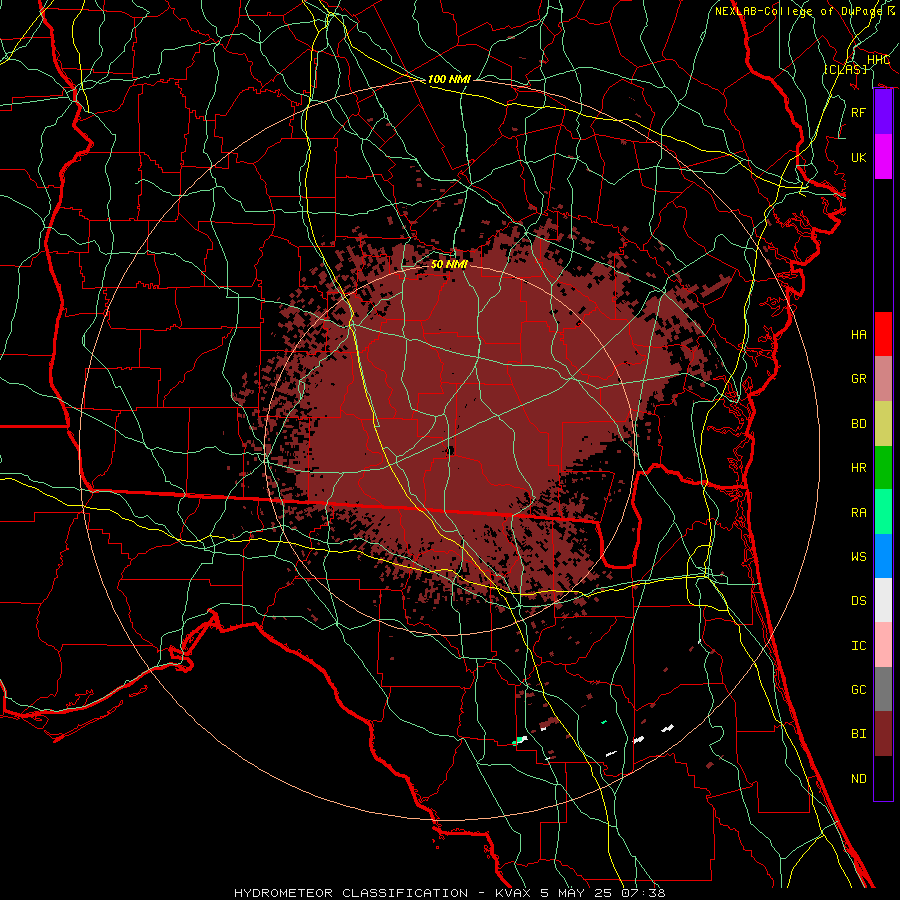The image size is (900, 900).
Task: Click the 'ND' legend label
Action: [x=859, y=779]
